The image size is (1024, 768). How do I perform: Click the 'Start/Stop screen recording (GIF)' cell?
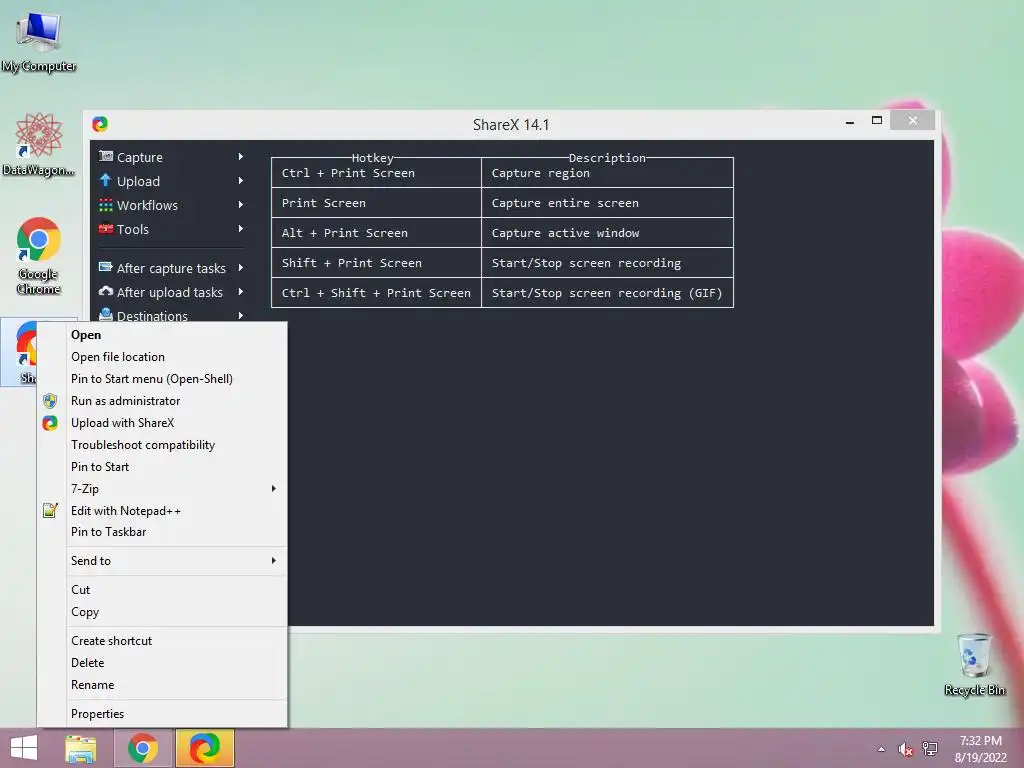(607, 293)
